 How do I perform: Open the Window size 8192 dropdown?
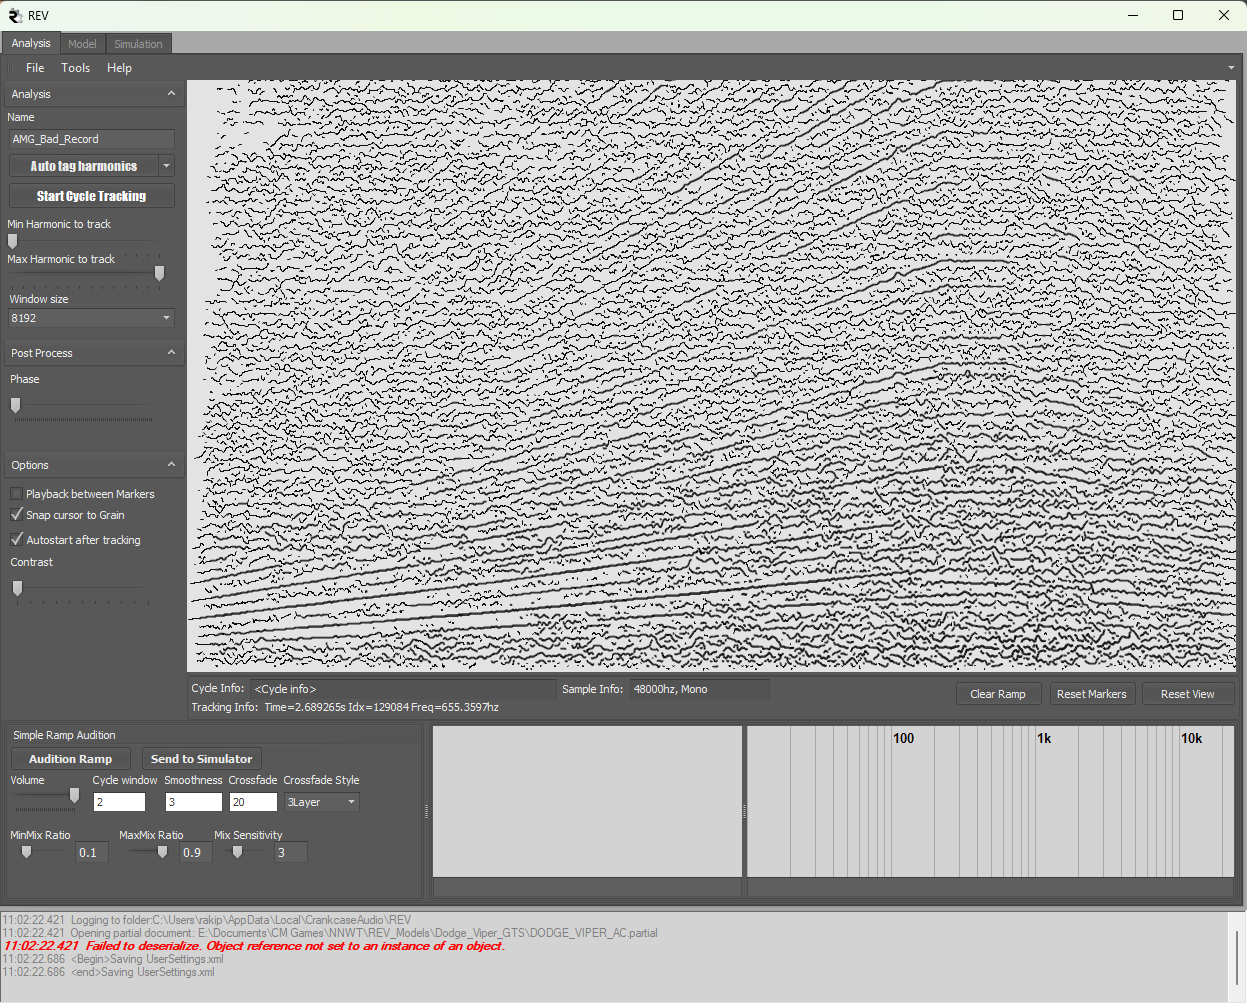[x=166, y=318]
